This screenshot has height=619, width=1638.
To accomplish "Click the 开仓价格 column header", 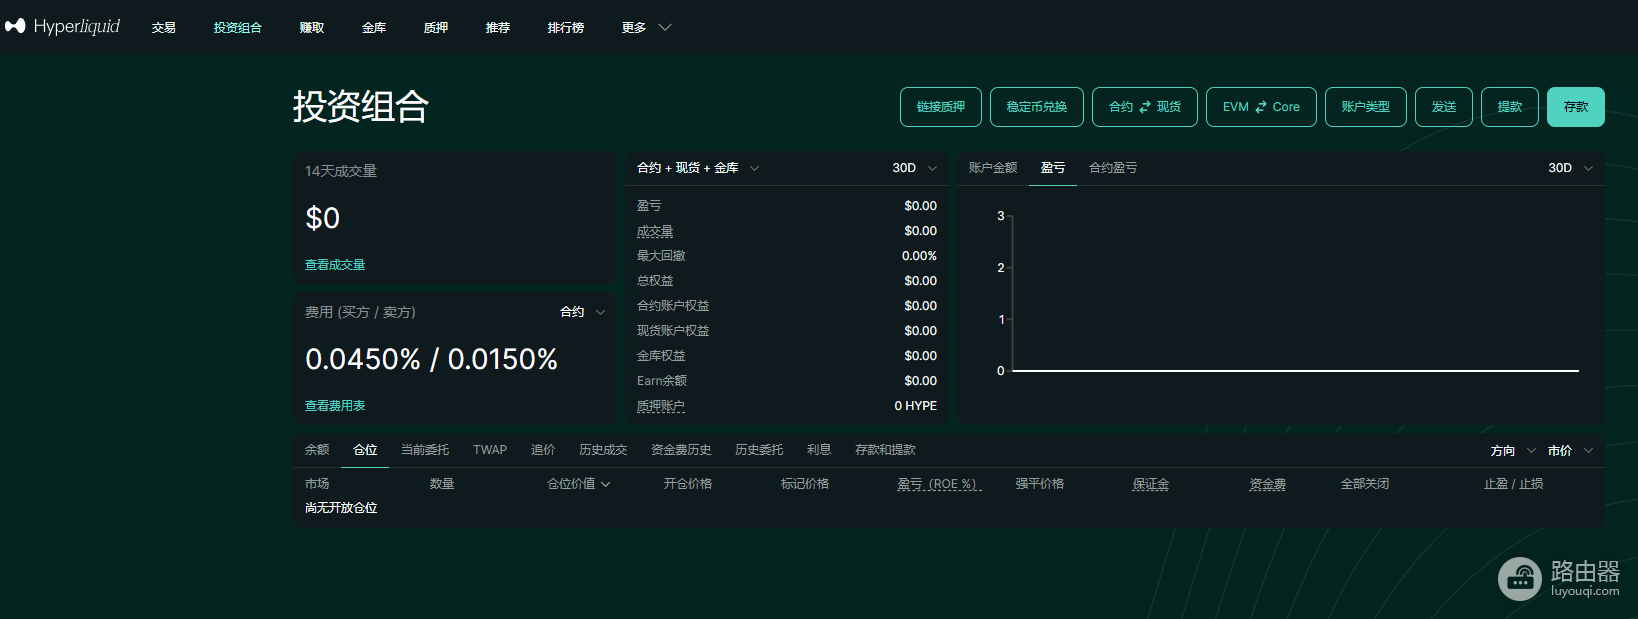I will pos(688,484).
